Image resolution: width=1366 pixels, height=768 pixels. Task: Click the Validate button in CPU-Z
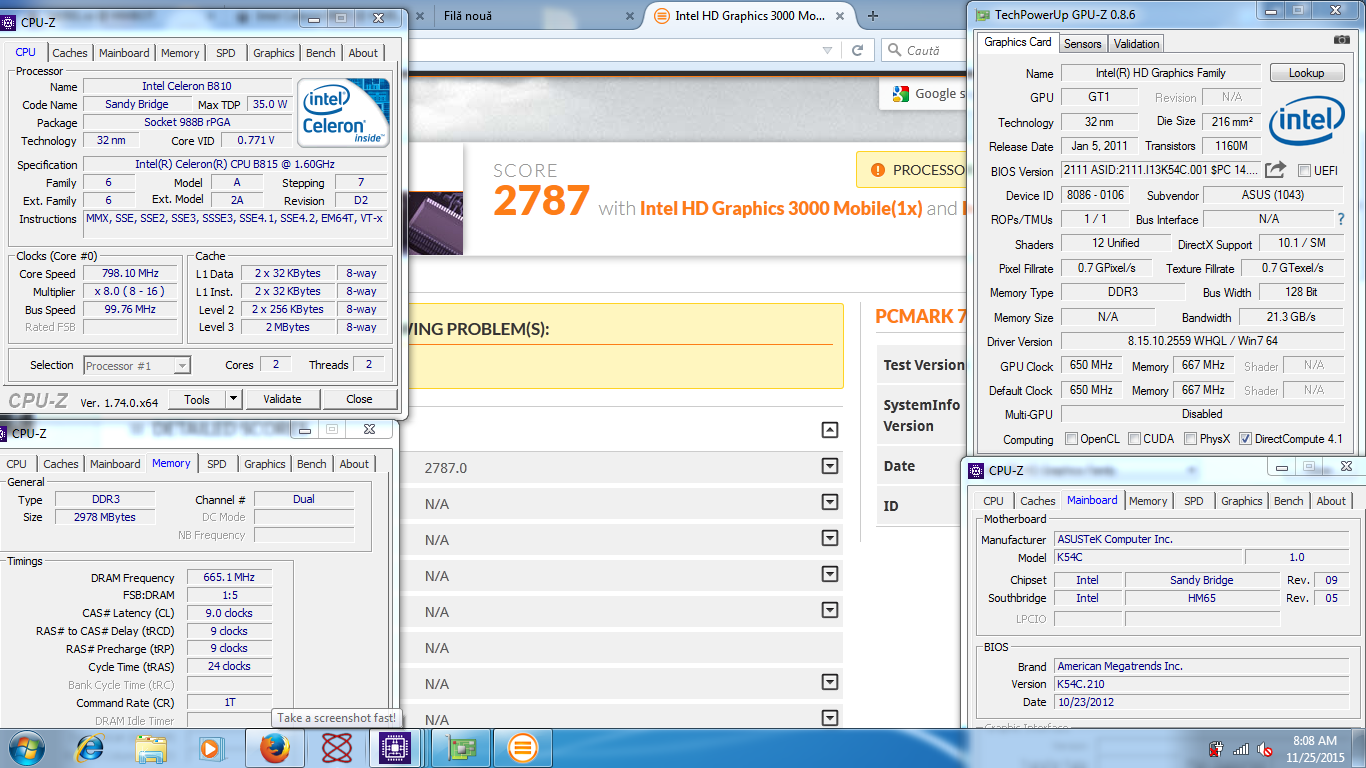(x=282, y=399)
